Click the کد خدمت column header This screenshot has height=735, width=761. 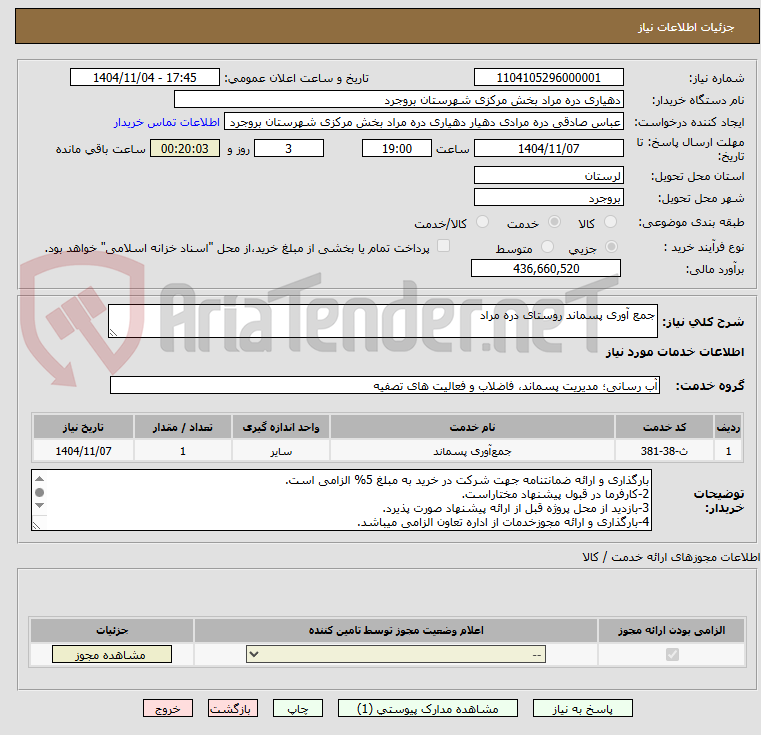pyautogui.click(x=664, y=427)
